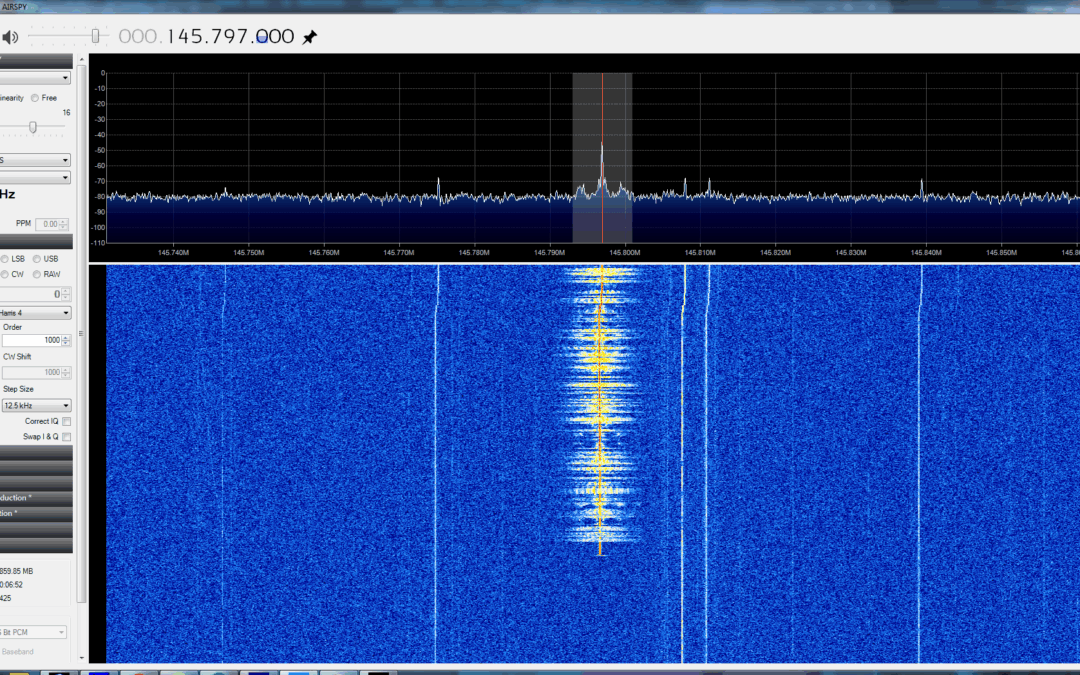
Task: Click the 145.840M frequency axis label
Action: [x=926, y=253]
